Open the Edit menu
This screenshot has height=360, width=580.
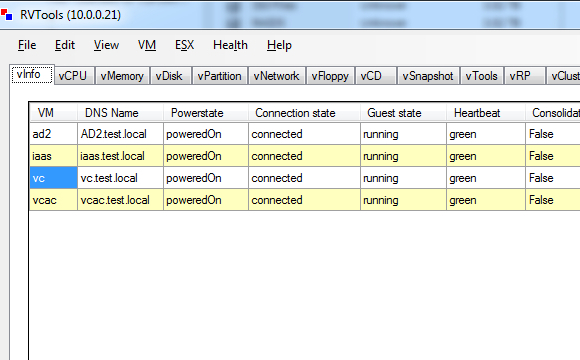pos(65,45)
